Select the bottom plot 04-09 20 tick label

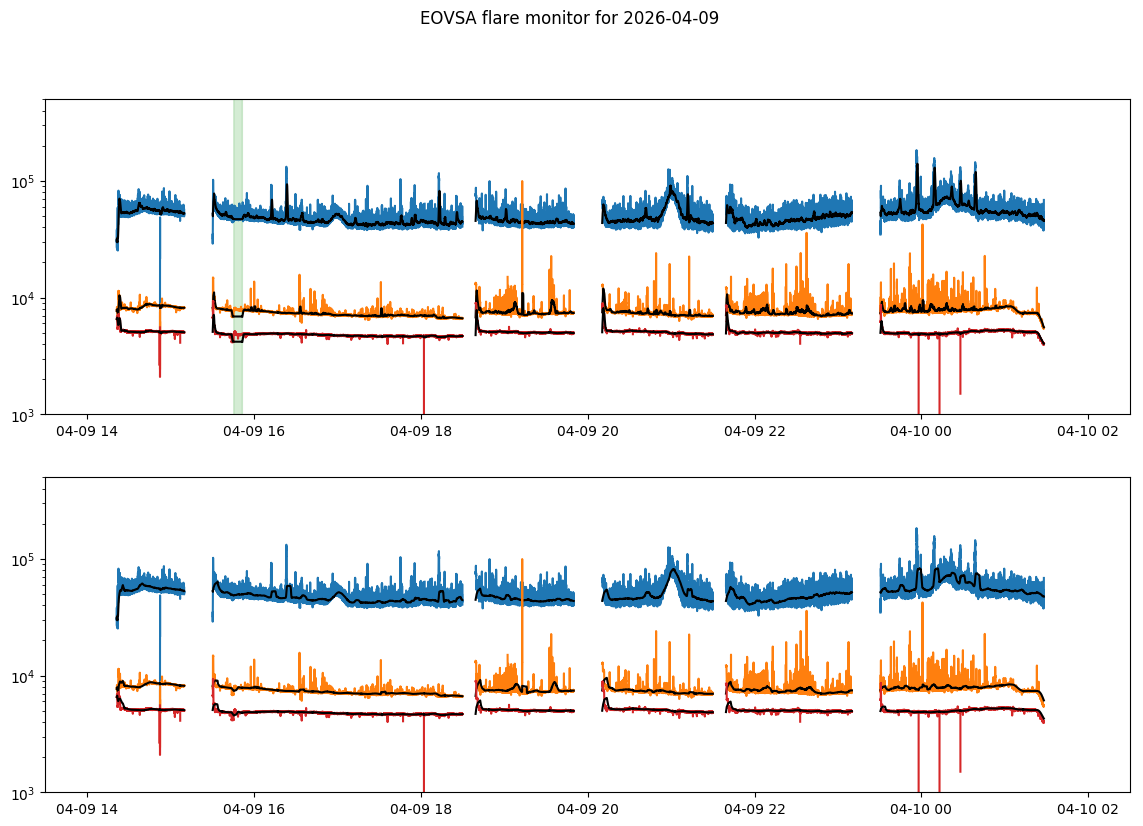[x=588, y=809]
